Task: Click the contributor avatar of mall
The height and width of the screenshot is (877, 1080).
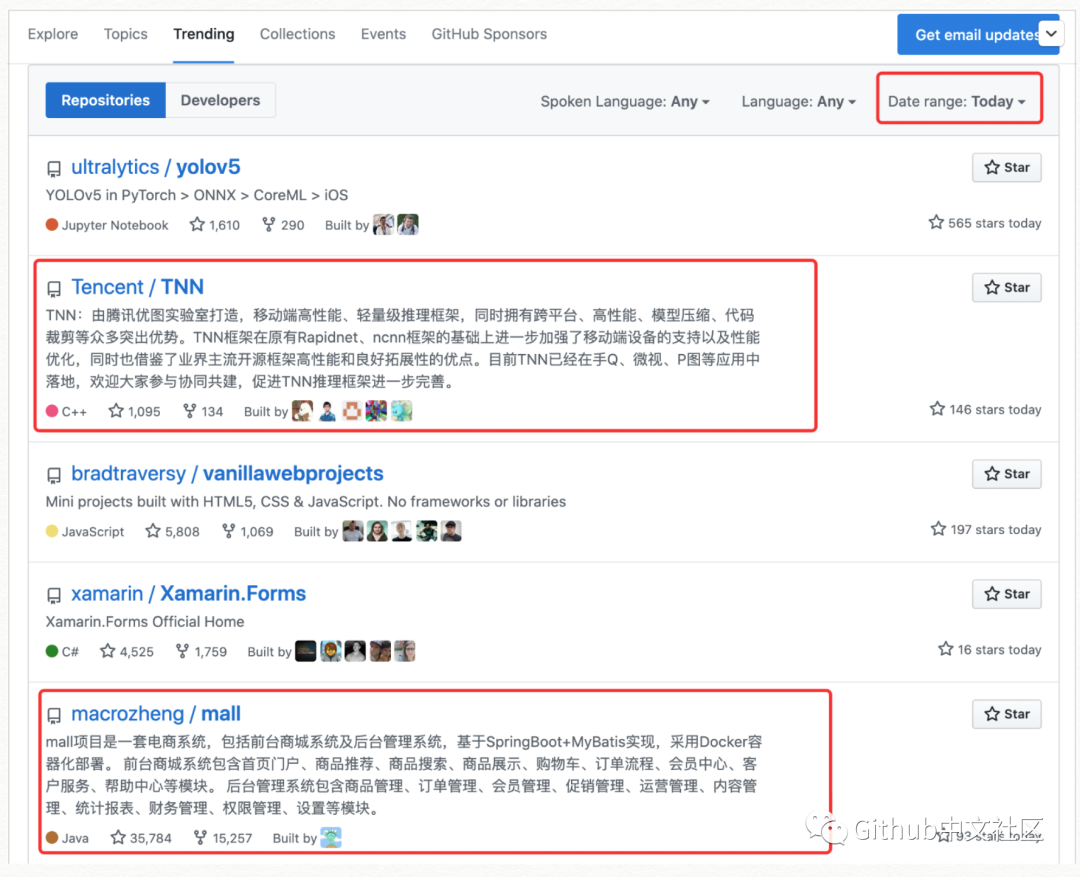Action: pos(331,838)
